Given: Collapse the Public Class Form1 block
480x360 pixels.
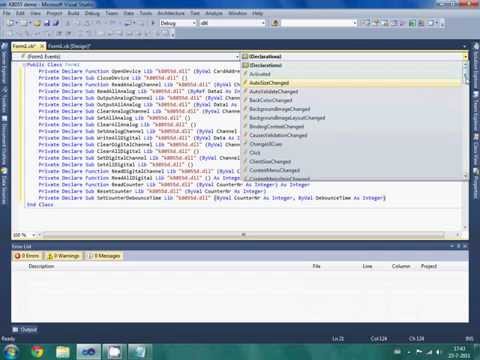Looking at the screenshot, I should pyautogui.click(x=24, y=65).
